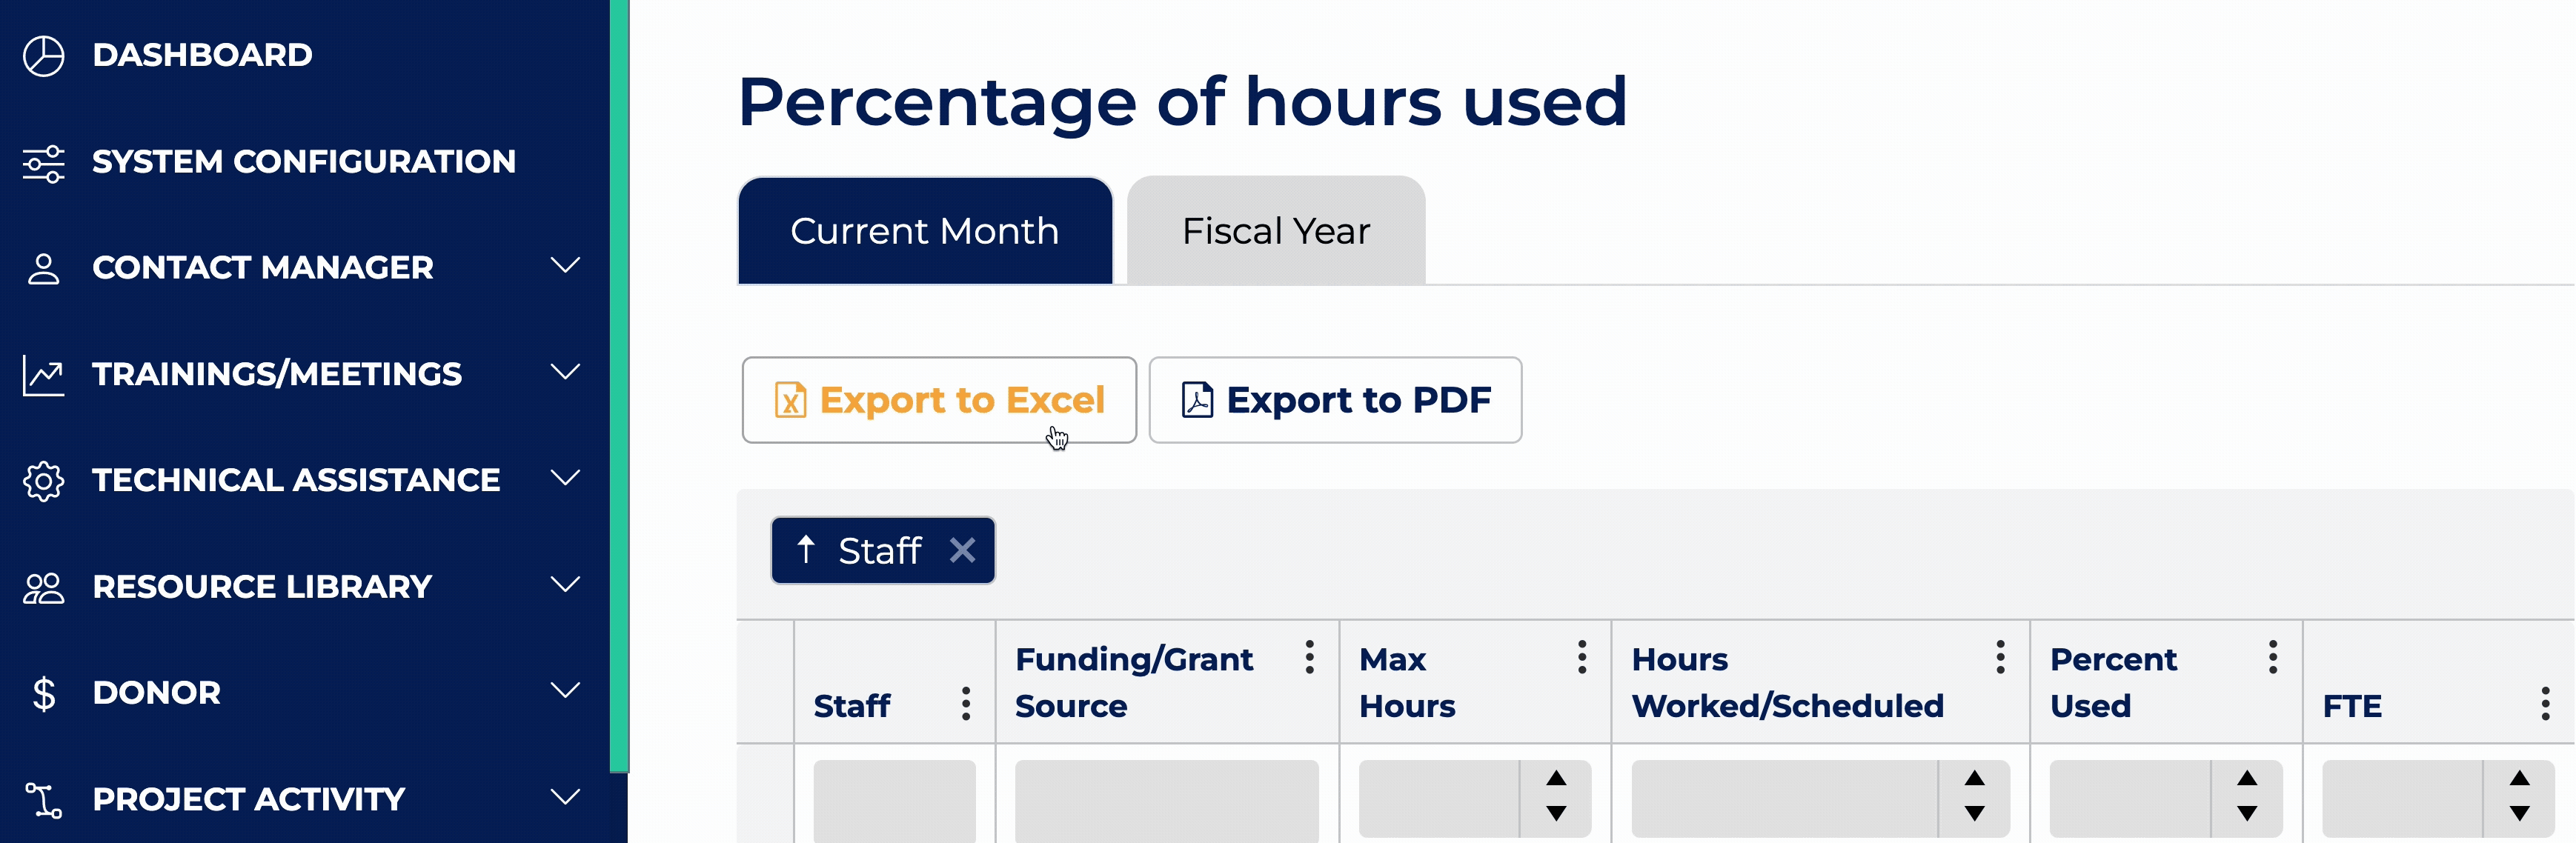Click the Export to Excel button
Image resolution: width=2576 pixels, height=843 pixels.
tap(939, 400)
